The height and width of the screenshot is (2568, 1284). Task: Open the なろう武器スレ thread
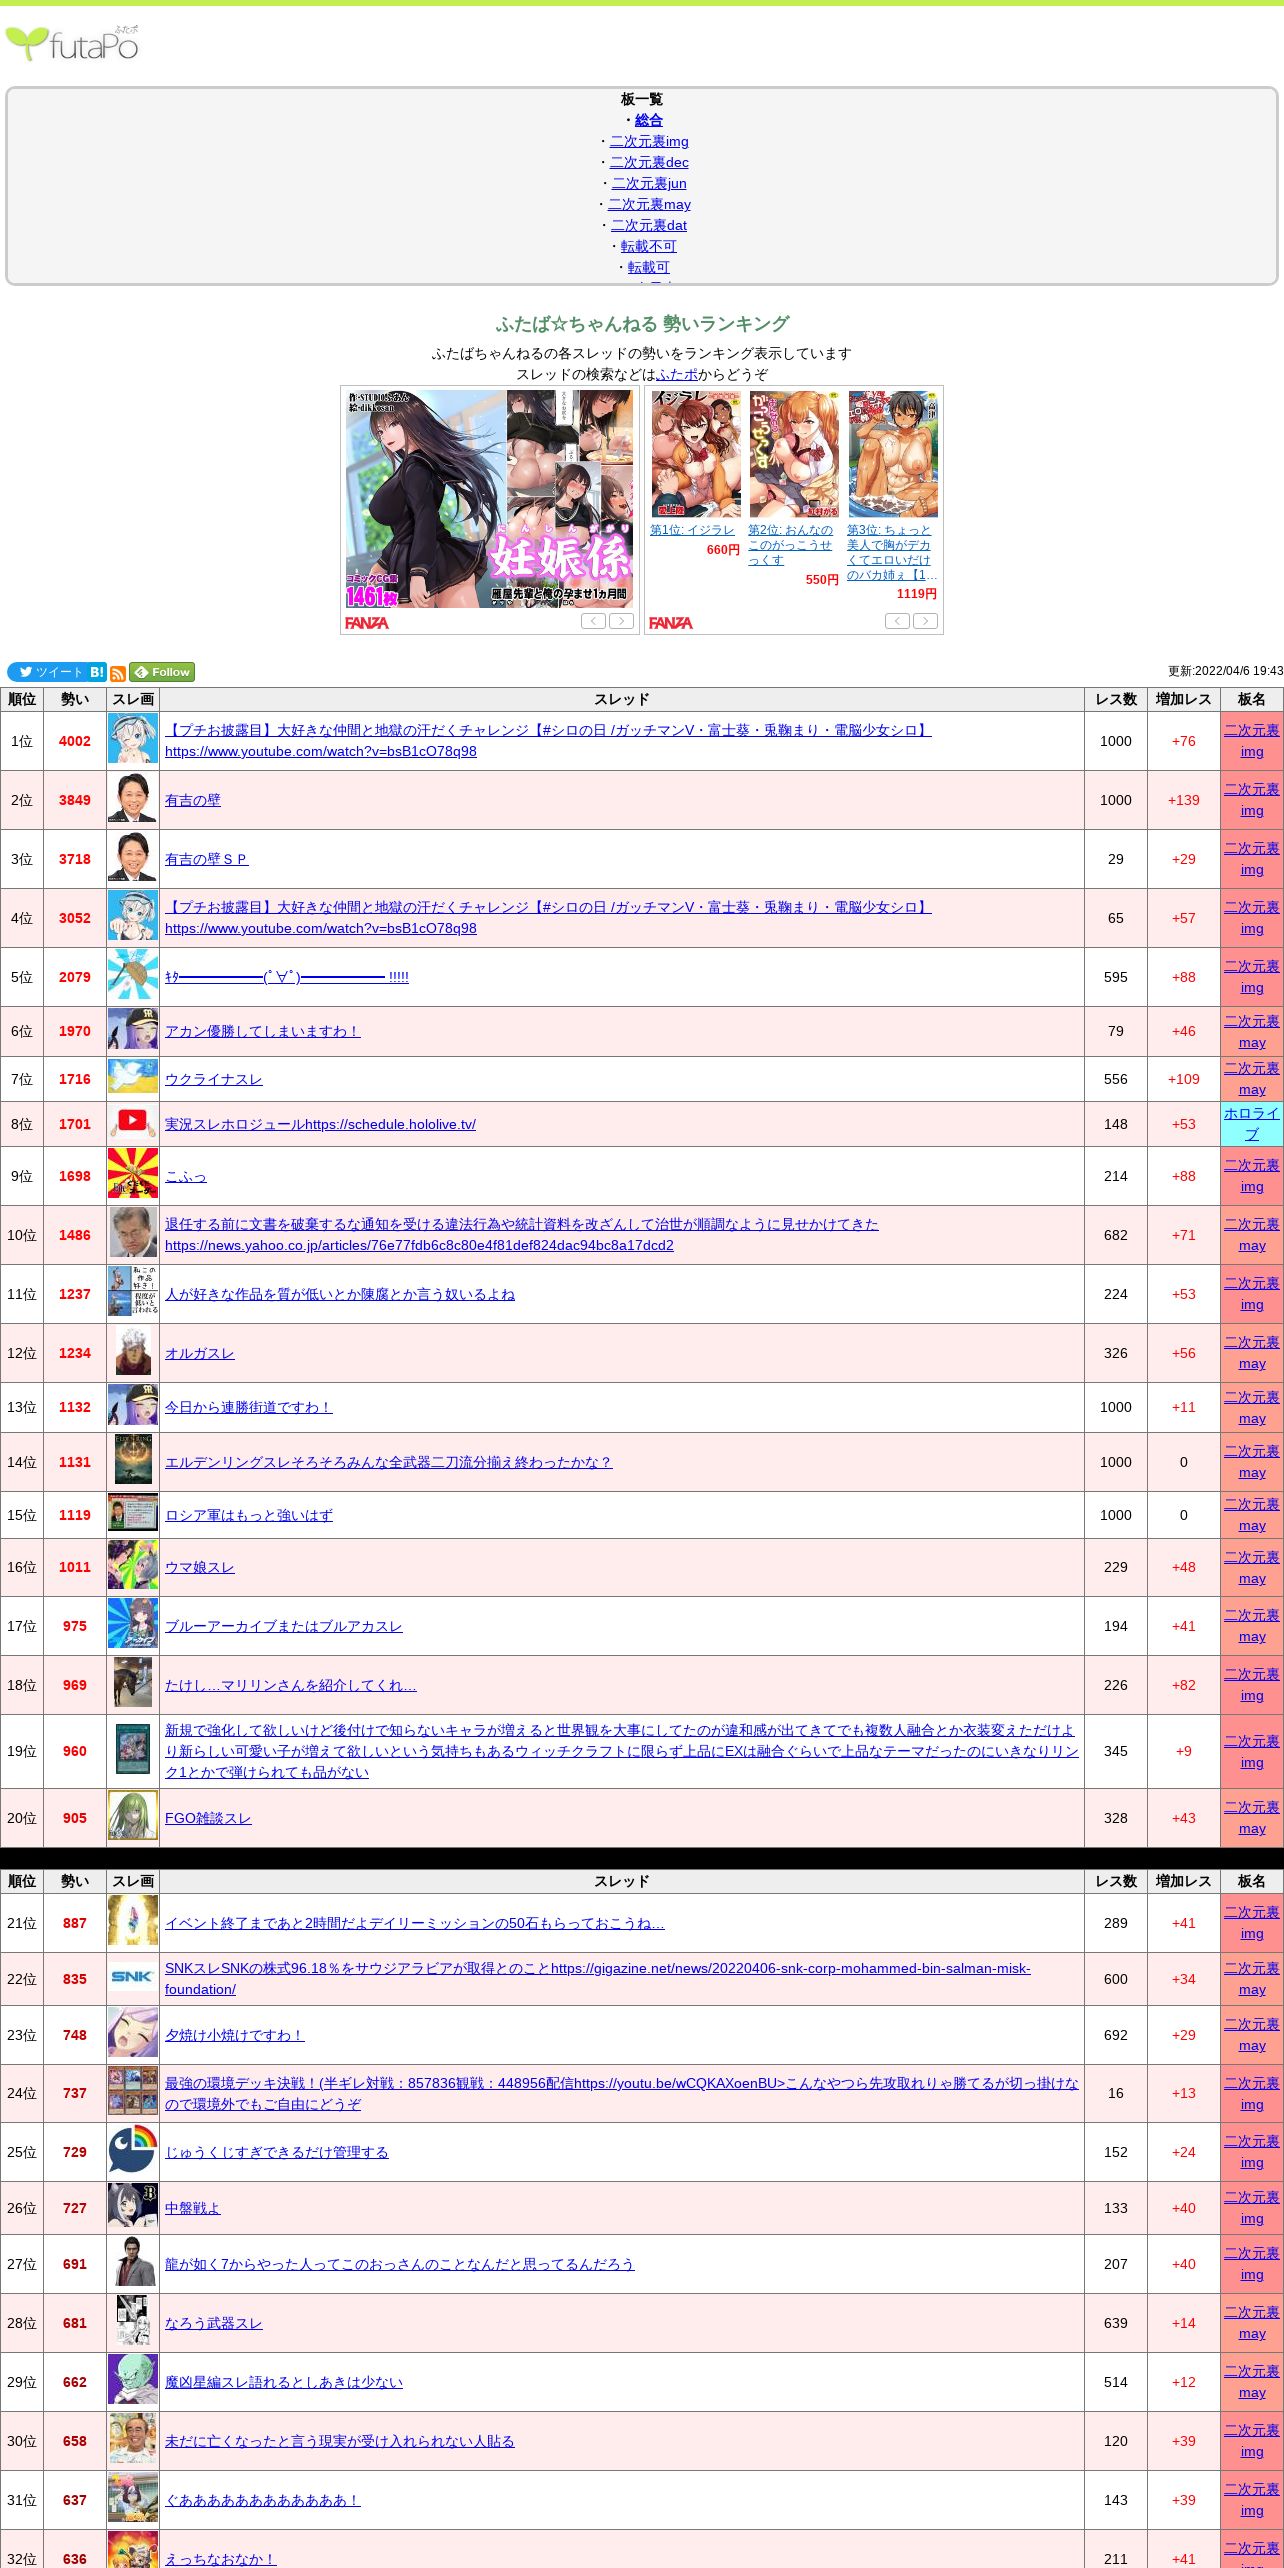pos(214,2323)
